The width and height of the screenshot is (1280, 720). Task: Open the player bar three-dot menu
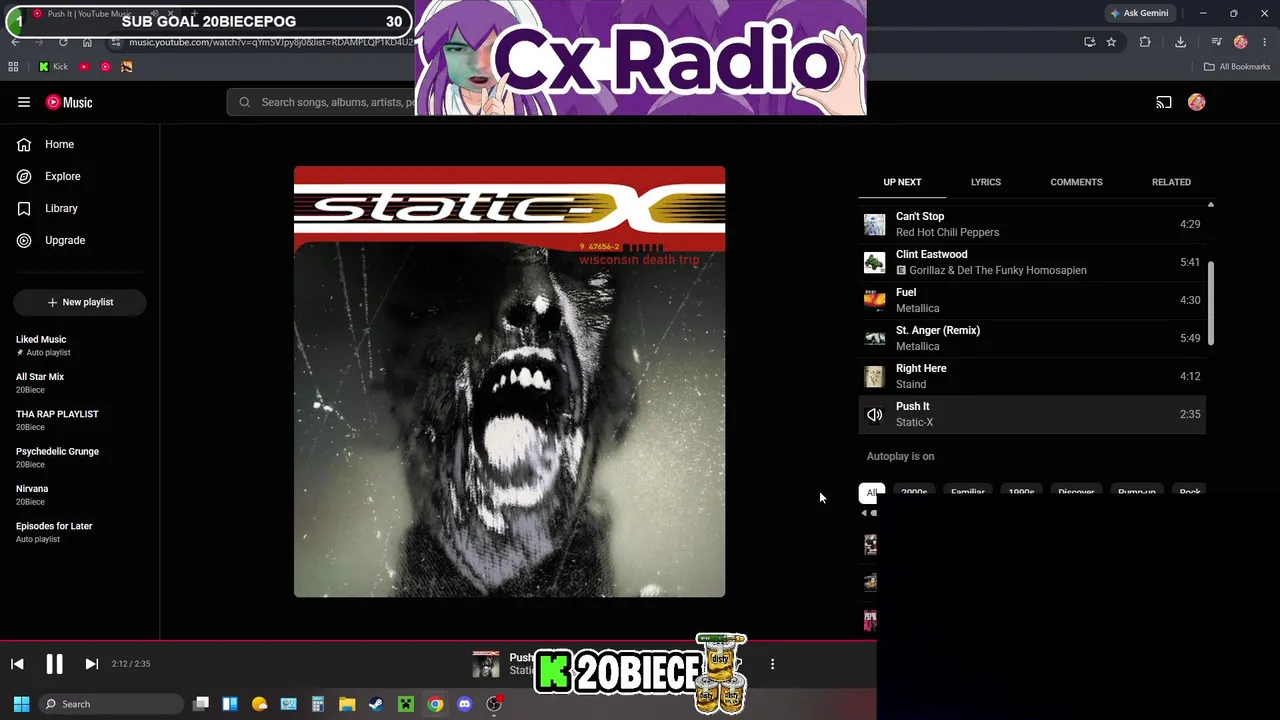[772, 664]
